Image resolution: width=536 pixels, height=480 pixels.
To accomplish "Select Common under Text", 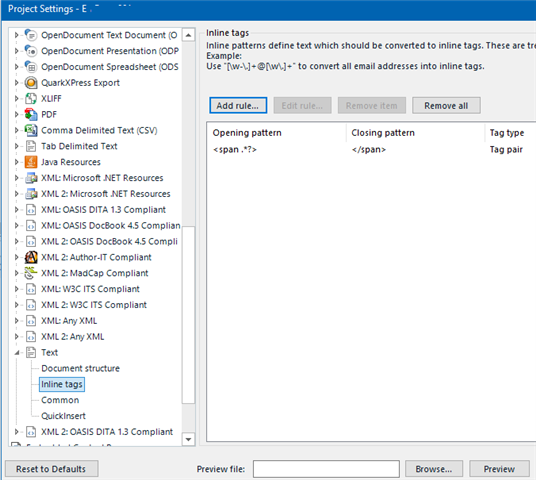I will pyautogui.click(x=60, y=400).
